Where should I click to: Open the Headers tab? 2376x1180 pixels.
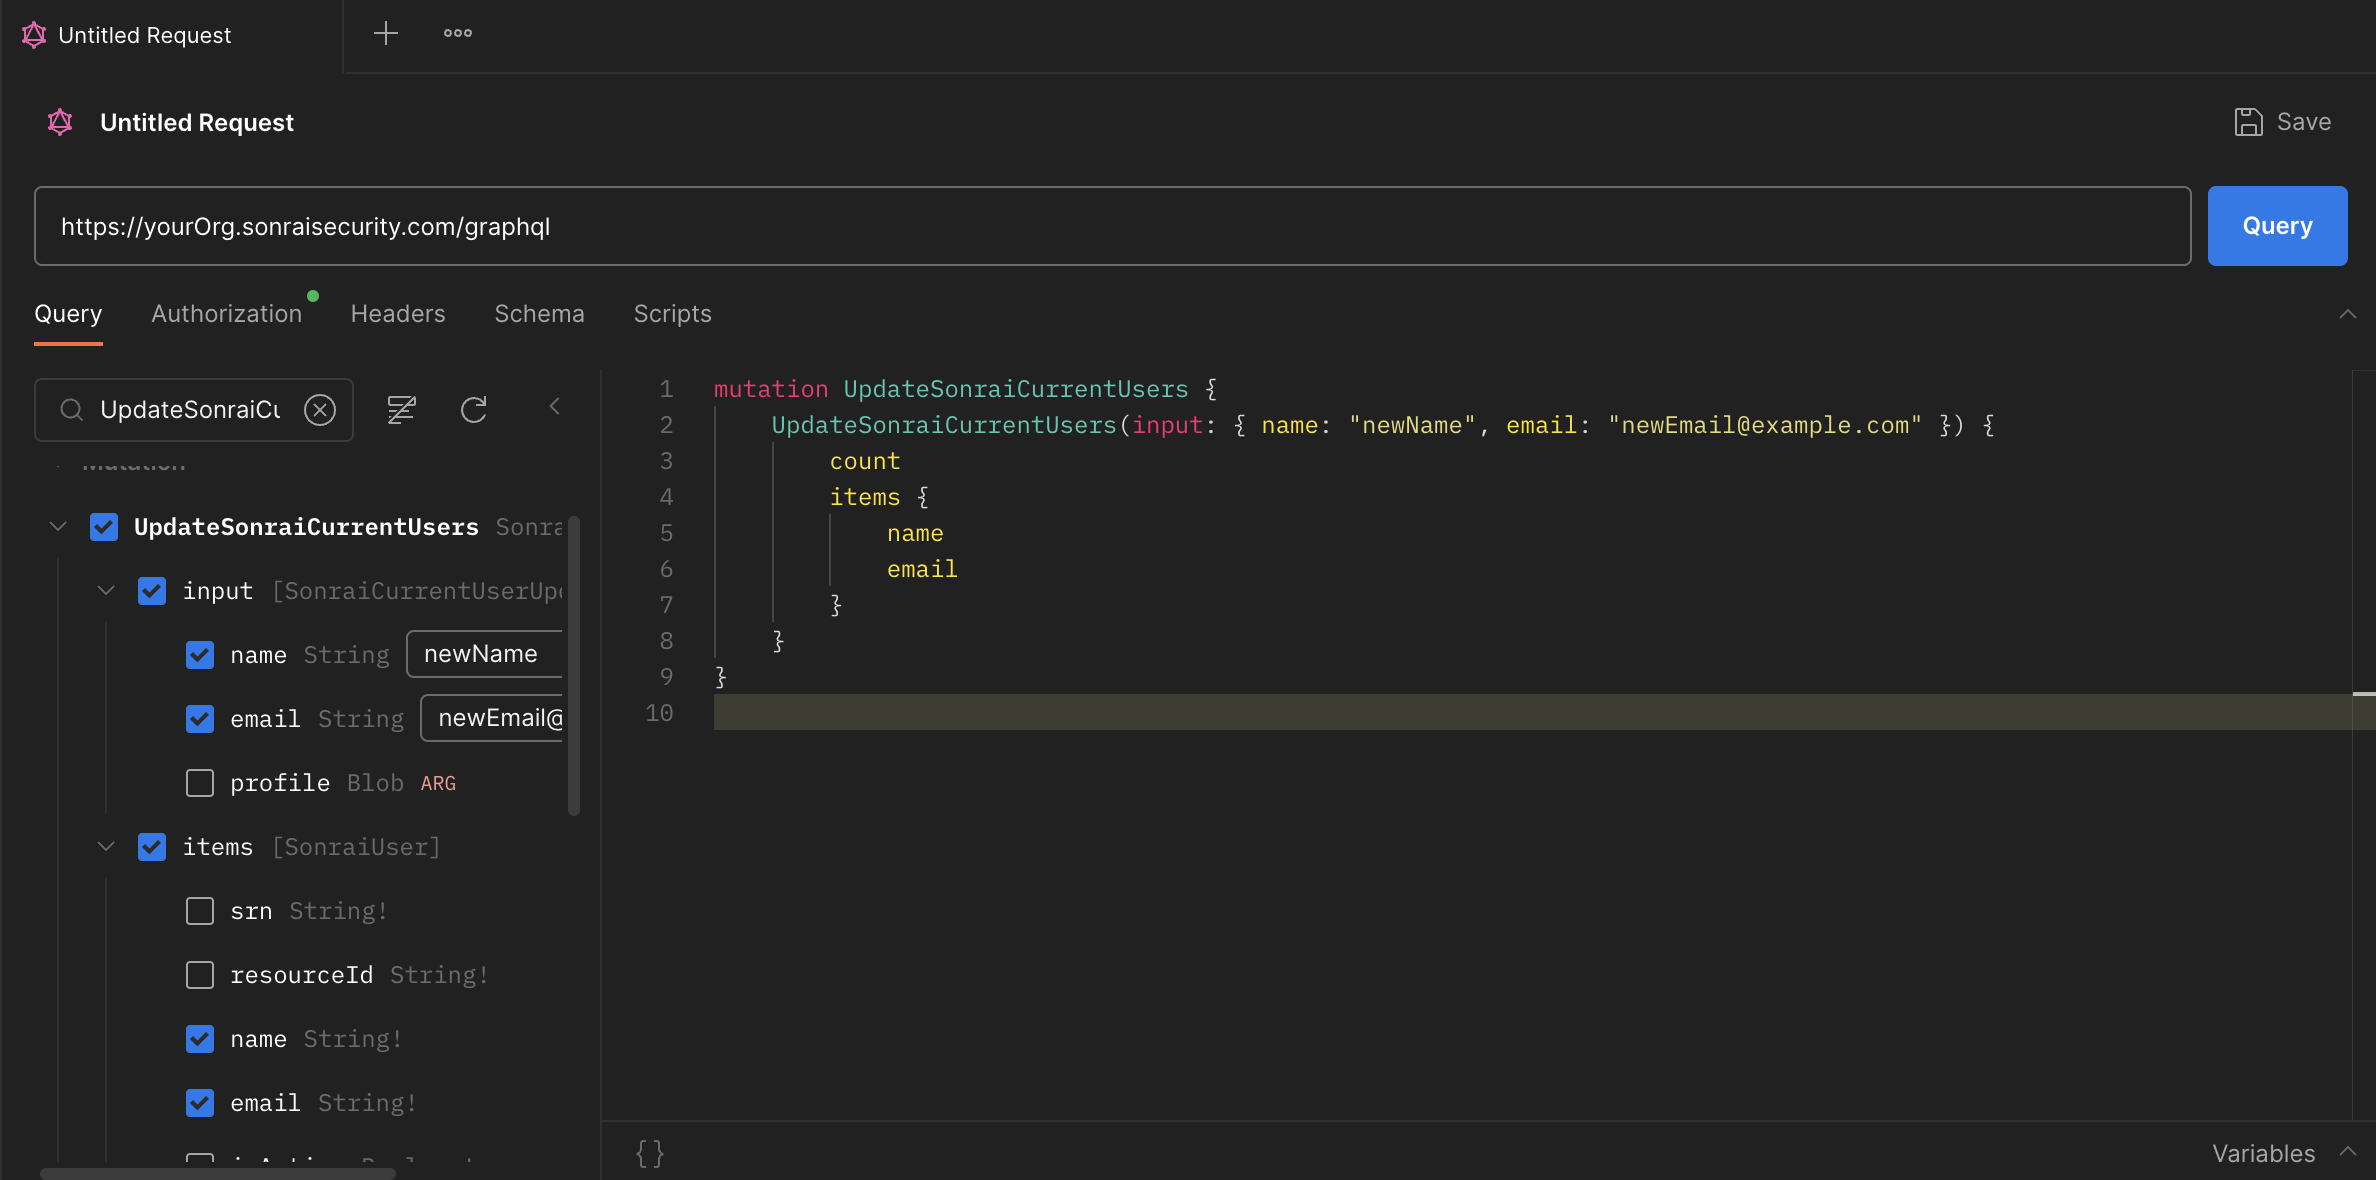coord(398,314)
